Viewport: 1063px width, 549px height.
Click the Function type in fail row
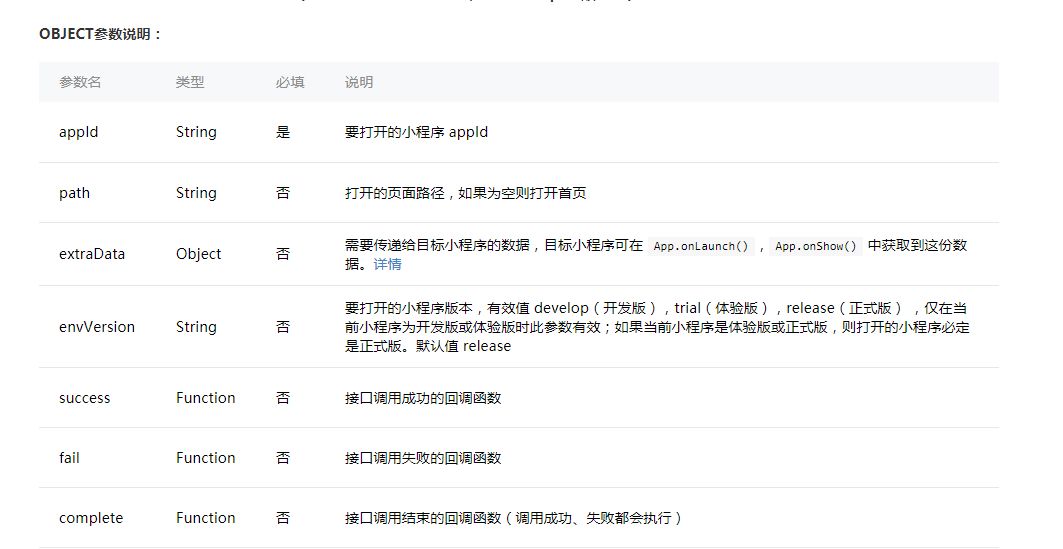205,458
